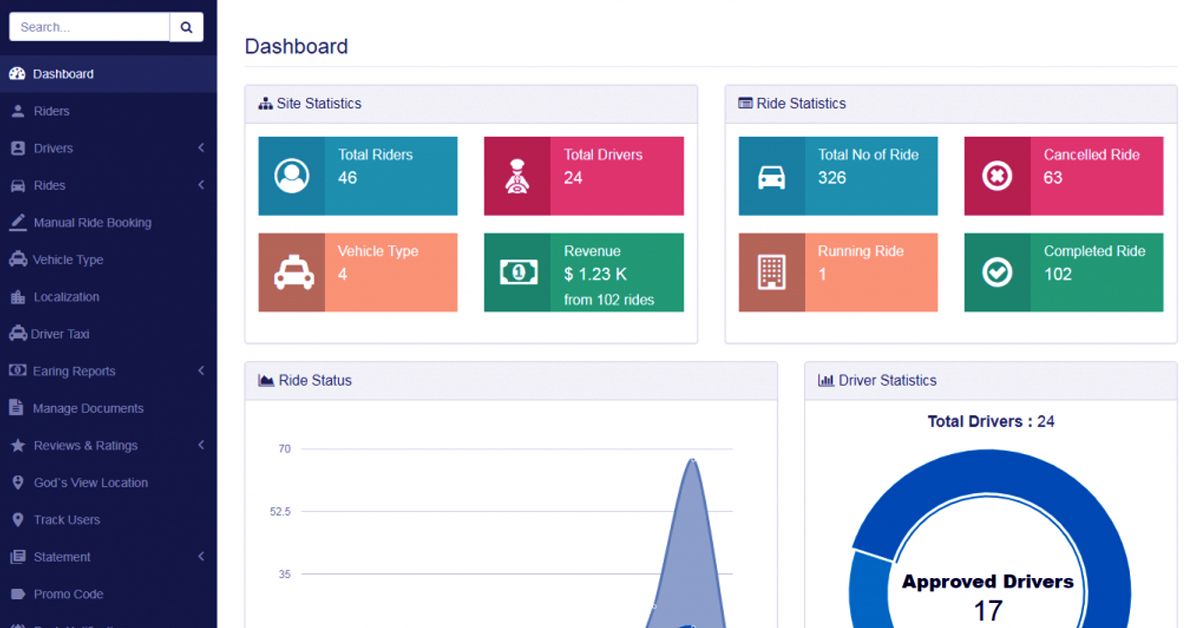Screen dimensions: 1200x628
Task: Click the Revenue money bill icon
Action: pos(517,272)
